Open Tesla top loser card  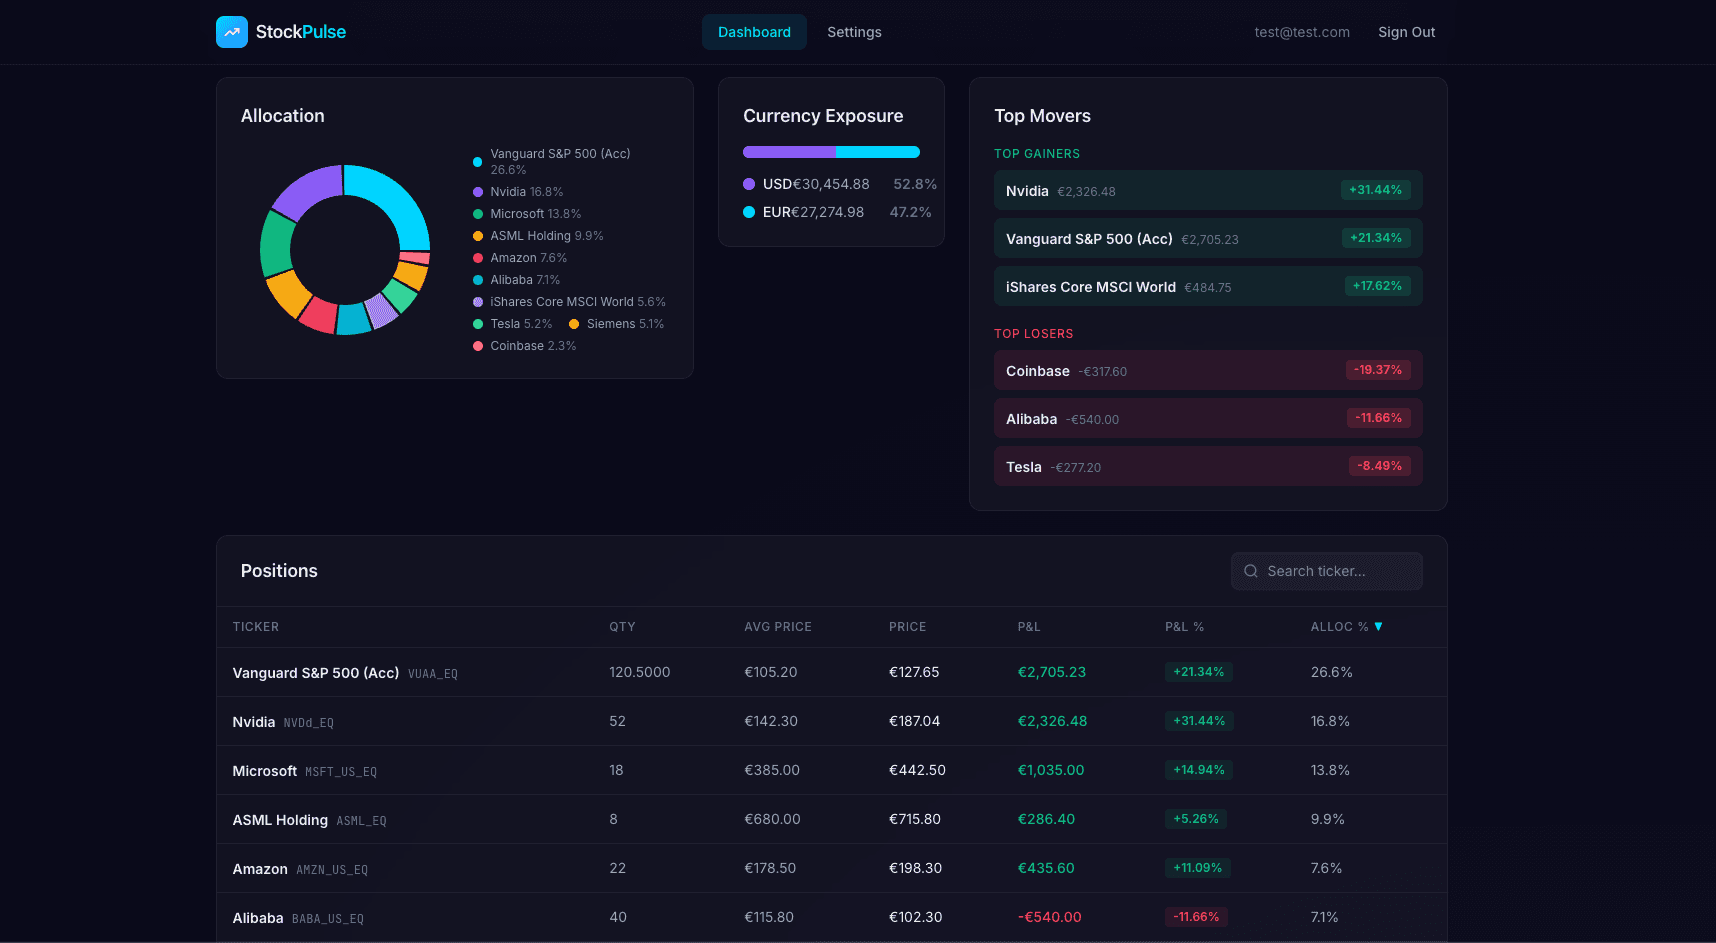[1208, 466]
